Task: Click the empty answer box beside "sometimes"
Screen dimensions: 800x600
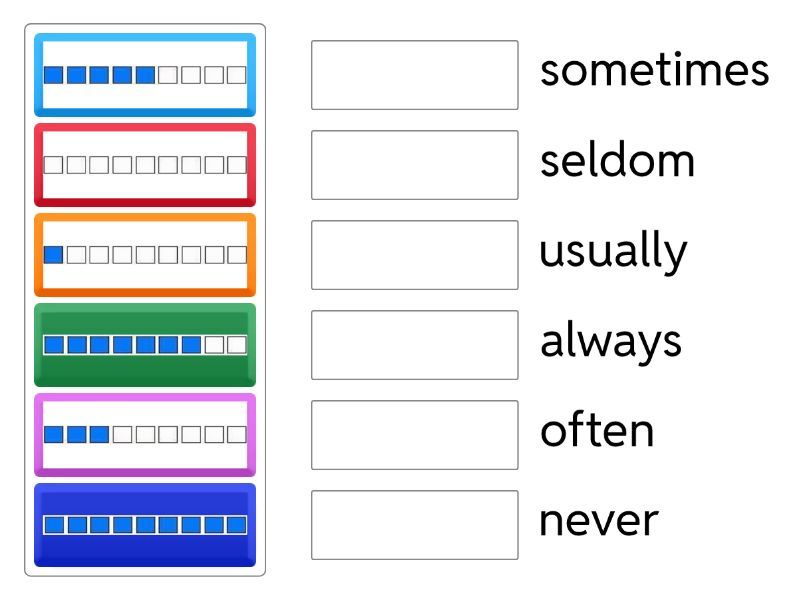Action: pyautogui.click(x=414, y=75)
